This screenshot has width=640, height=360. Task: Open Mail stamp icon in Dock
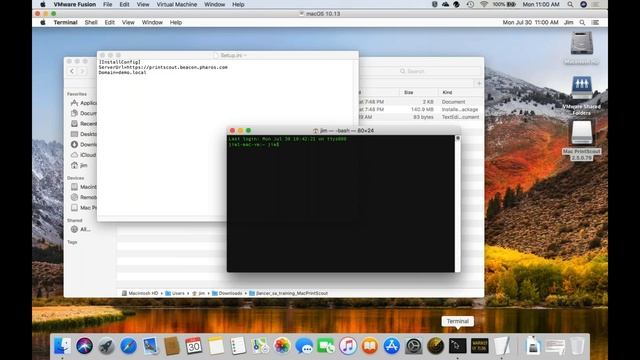click(x=150, y=346)
